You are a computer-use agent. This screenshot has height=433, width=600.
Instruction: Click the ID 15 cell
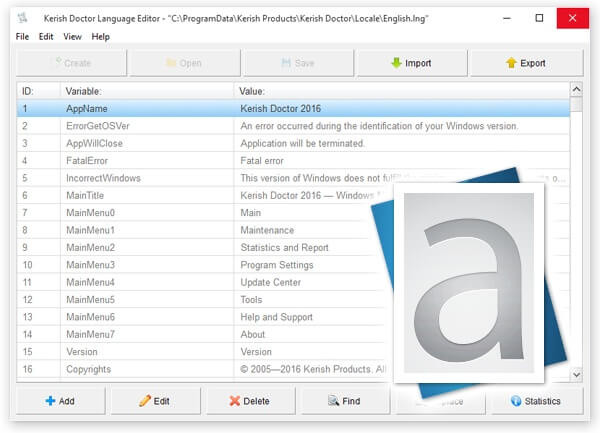point(38,352)
